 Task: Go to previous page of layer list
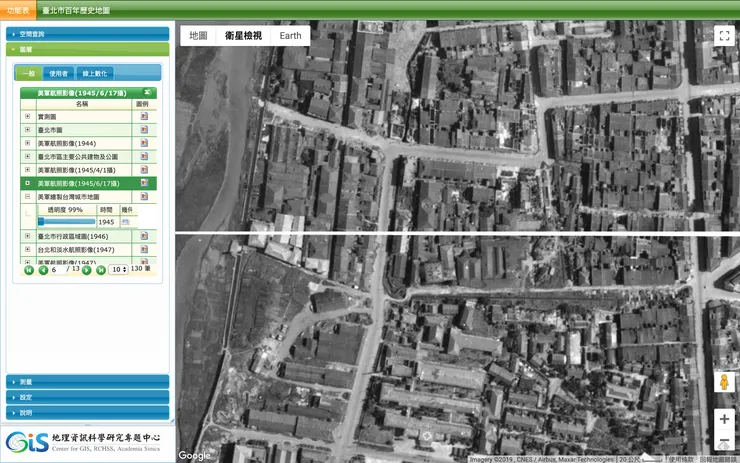[43, 270]
